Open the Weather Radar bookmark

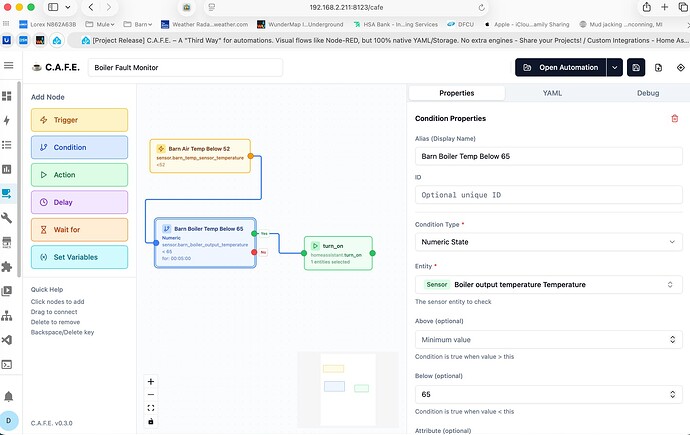(205, 24)
